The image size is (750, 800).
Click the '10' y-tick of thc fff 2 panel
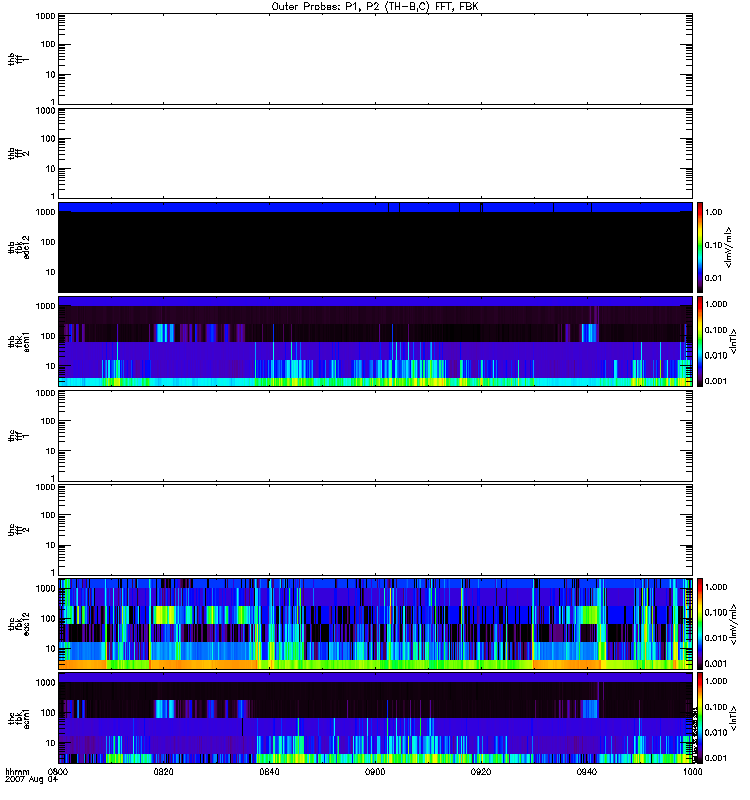pos(51,545)
